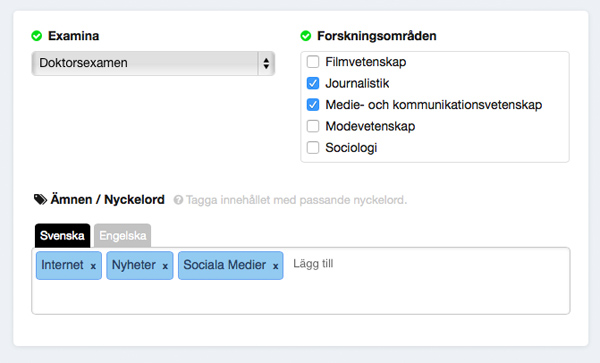Switch to the Svenska tab
This screenshot has height=363, width=600.
tap(62, 236)
